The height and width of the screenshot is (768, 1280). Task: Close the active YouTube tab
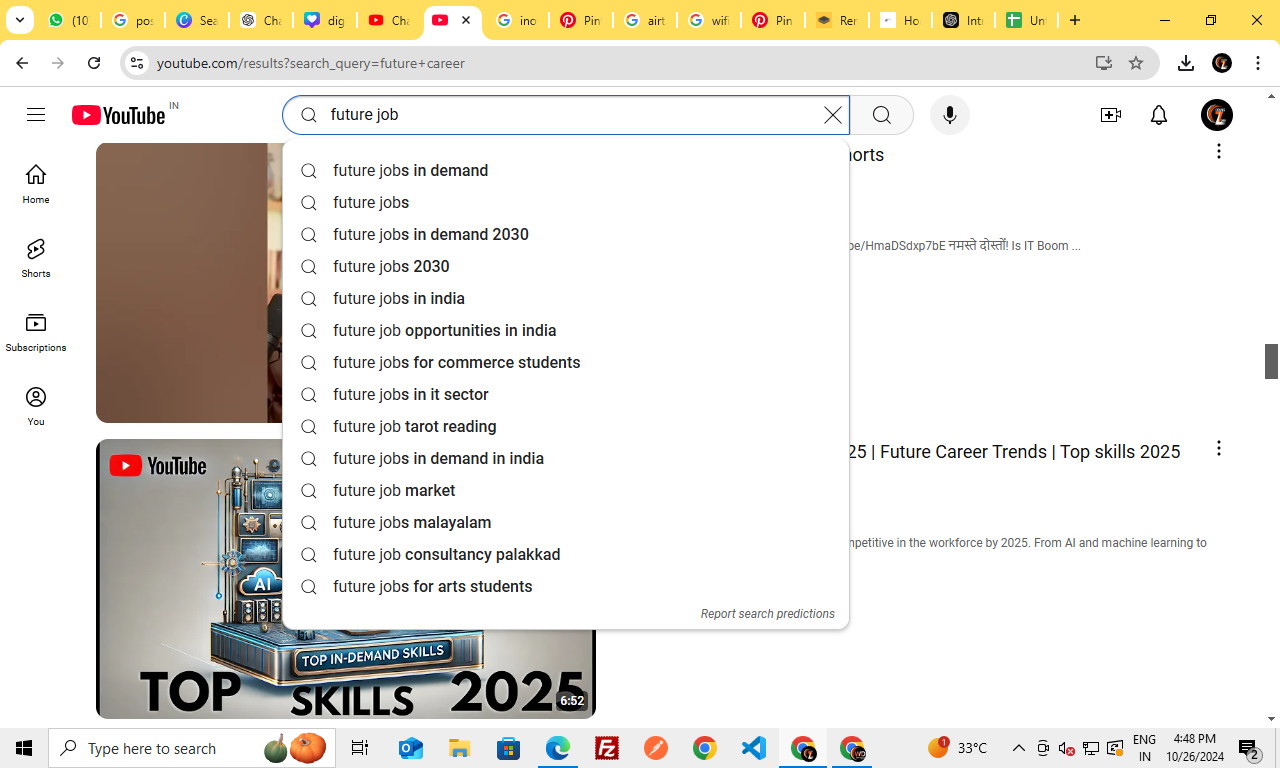pos(466,20)
